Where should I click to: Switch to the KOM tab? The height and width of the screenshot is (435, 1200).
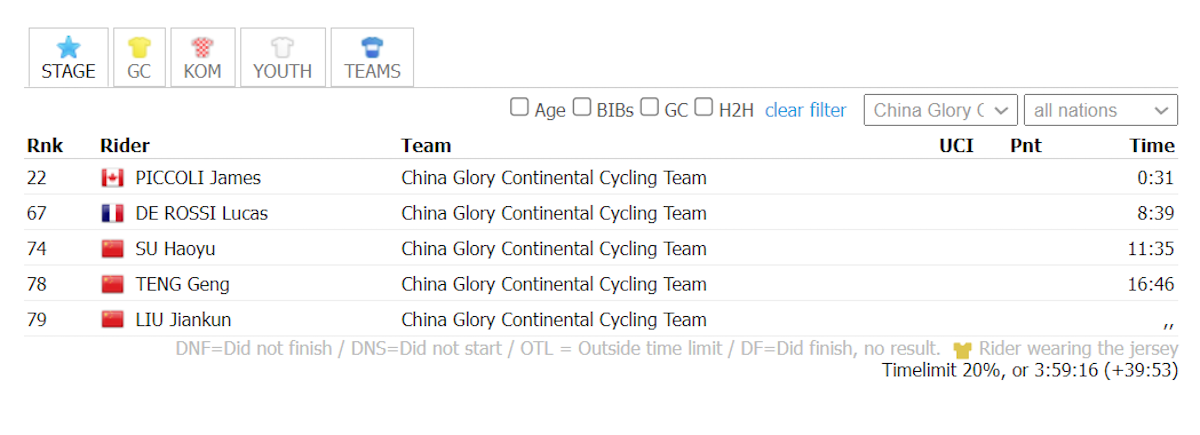pyautogui.click(x=203, y=57)
